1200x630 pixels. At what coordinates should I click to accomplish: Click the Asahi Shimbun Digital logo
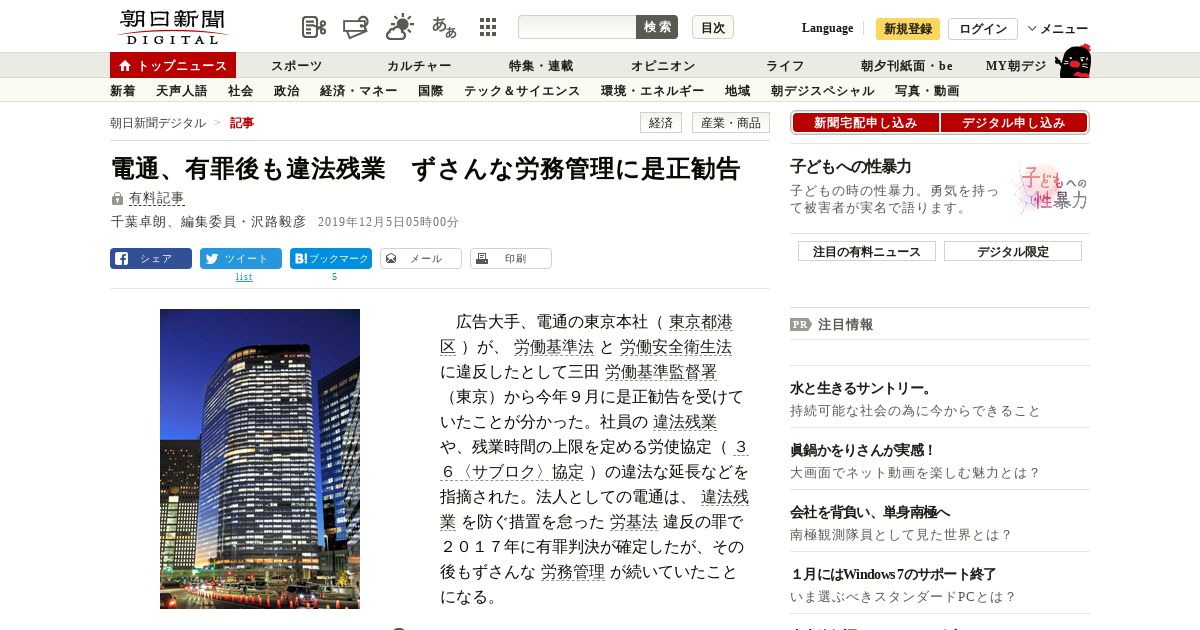172,27
